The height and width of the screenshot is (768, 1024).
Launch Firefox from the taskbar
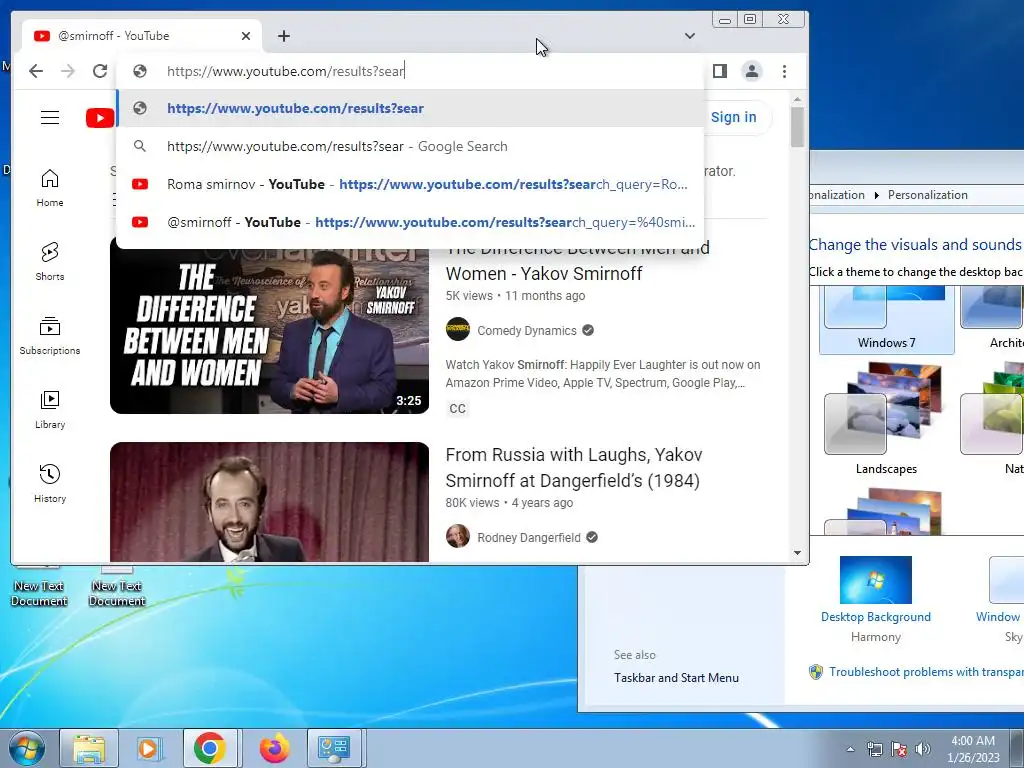pos(274,748)
